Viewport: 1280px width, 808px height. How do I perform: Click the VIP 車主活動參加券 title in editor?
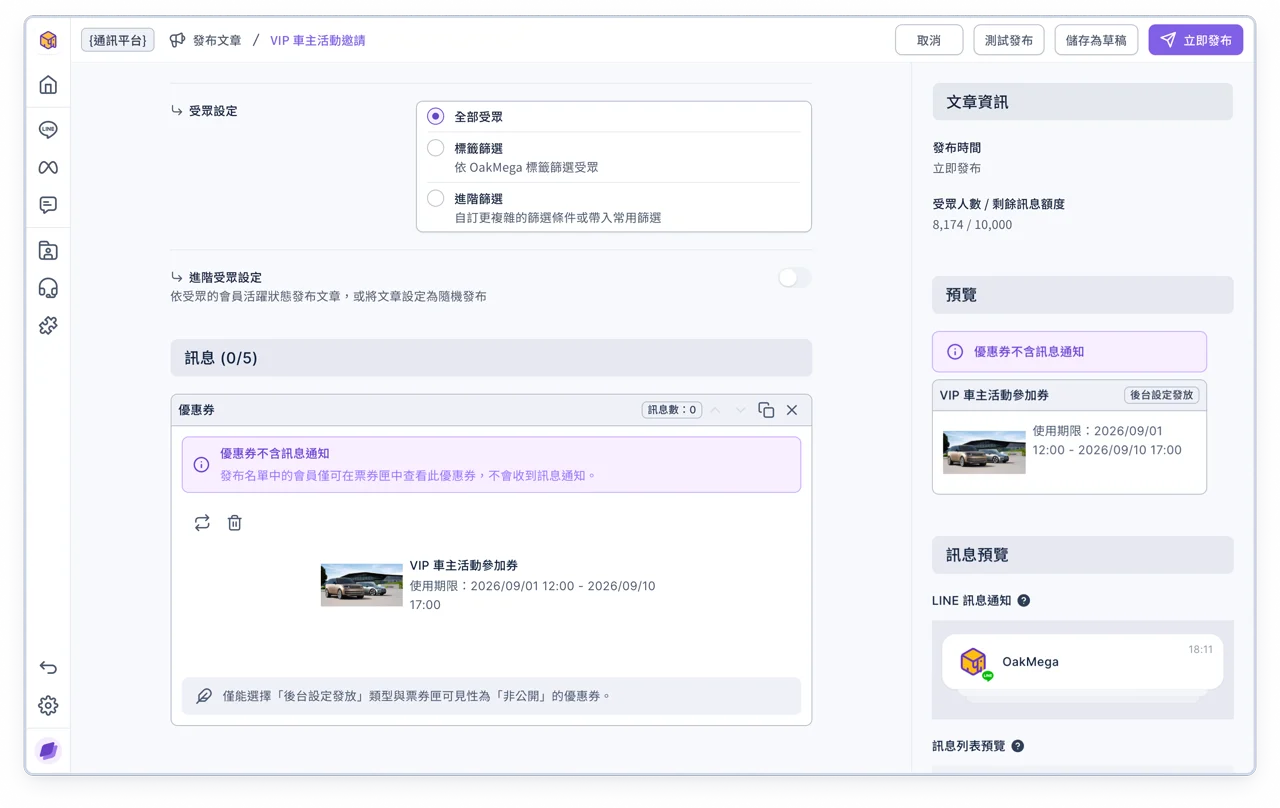[x=464, y=565]
